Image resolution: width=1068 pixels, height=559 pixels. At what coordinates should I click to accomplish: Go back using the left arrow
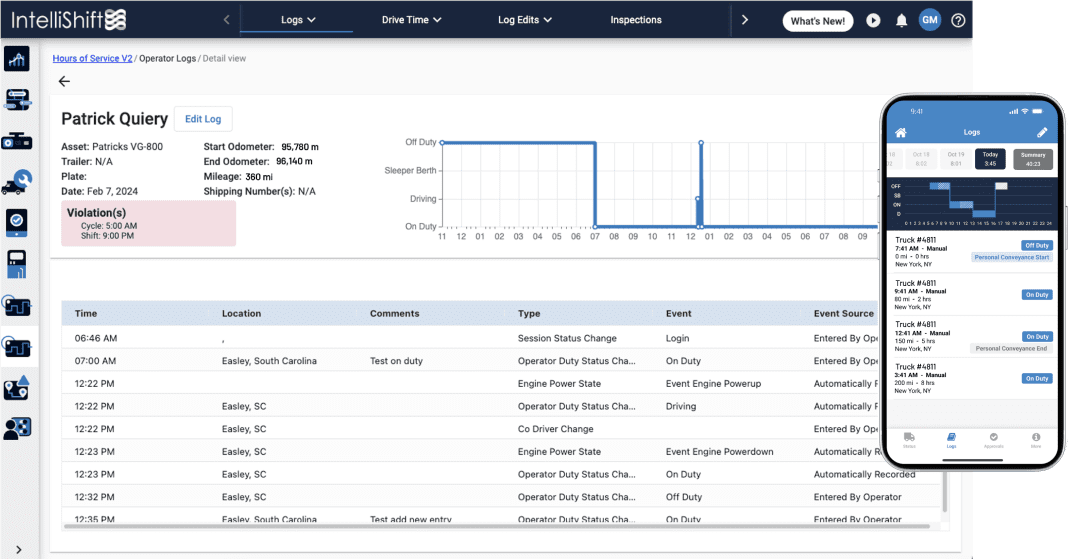pos(64,81)
